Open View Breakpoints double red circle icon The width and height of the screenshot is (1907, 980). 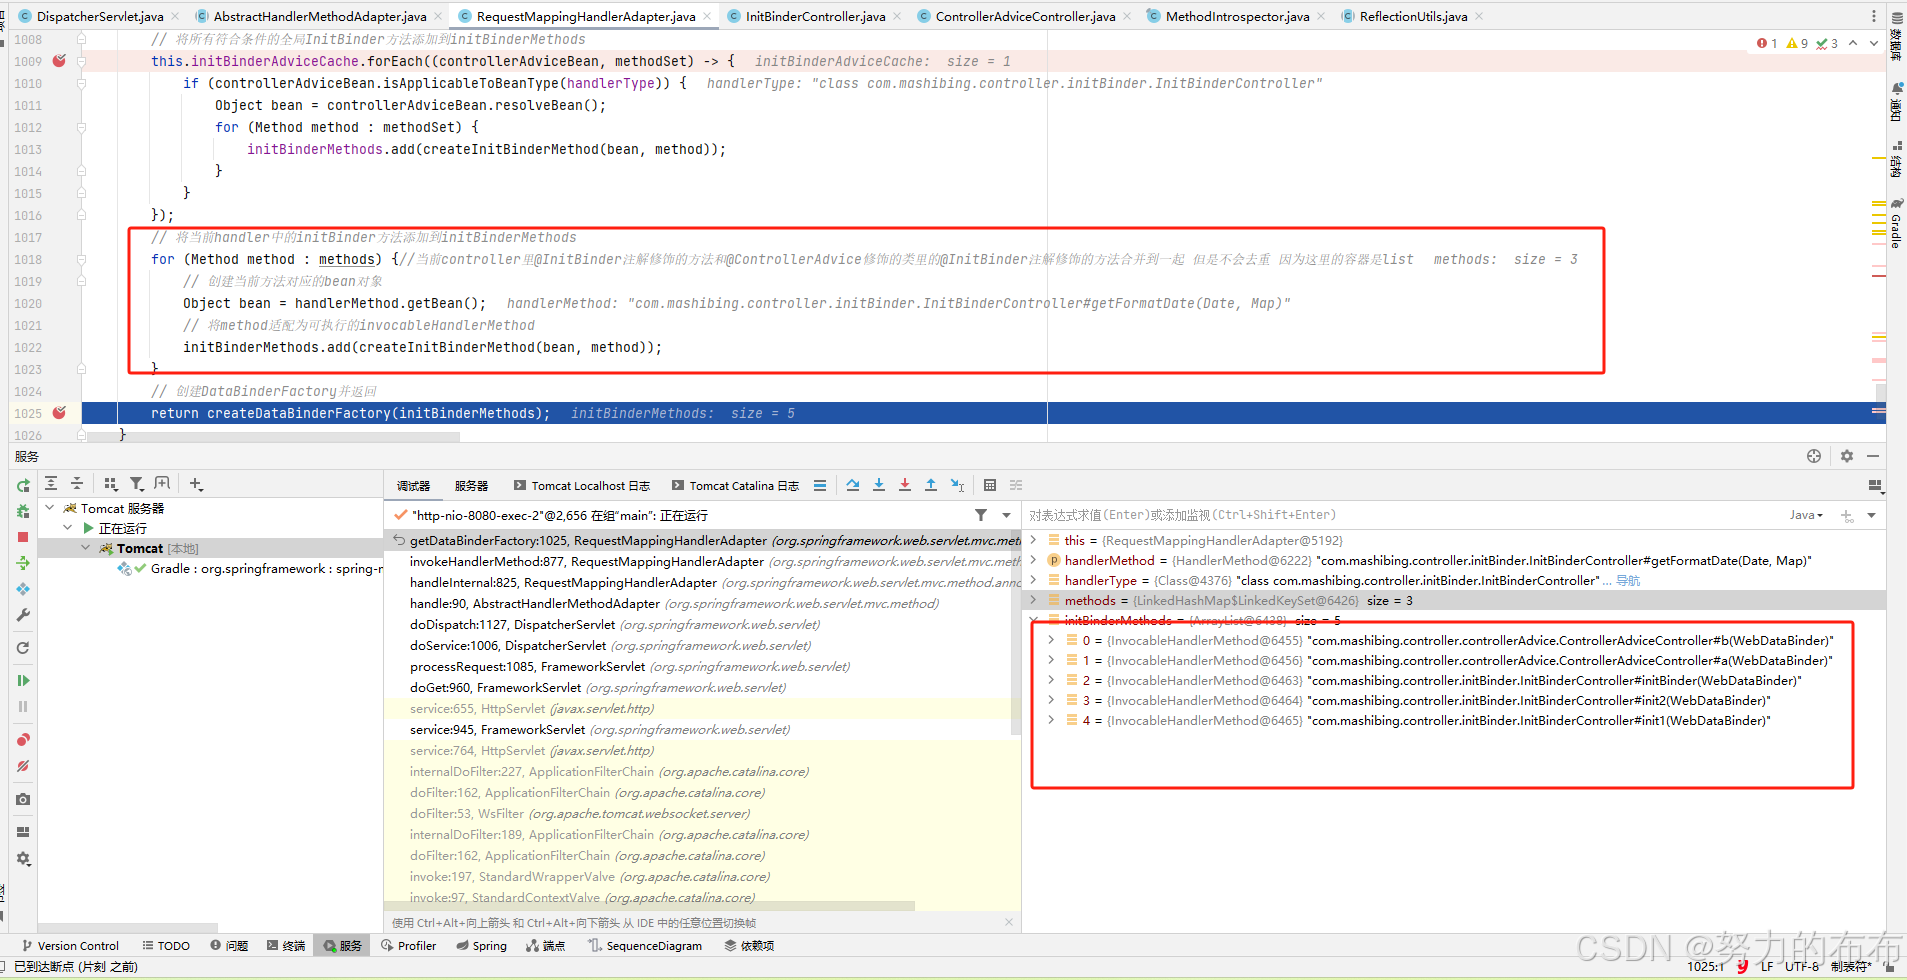click(23, 740)
